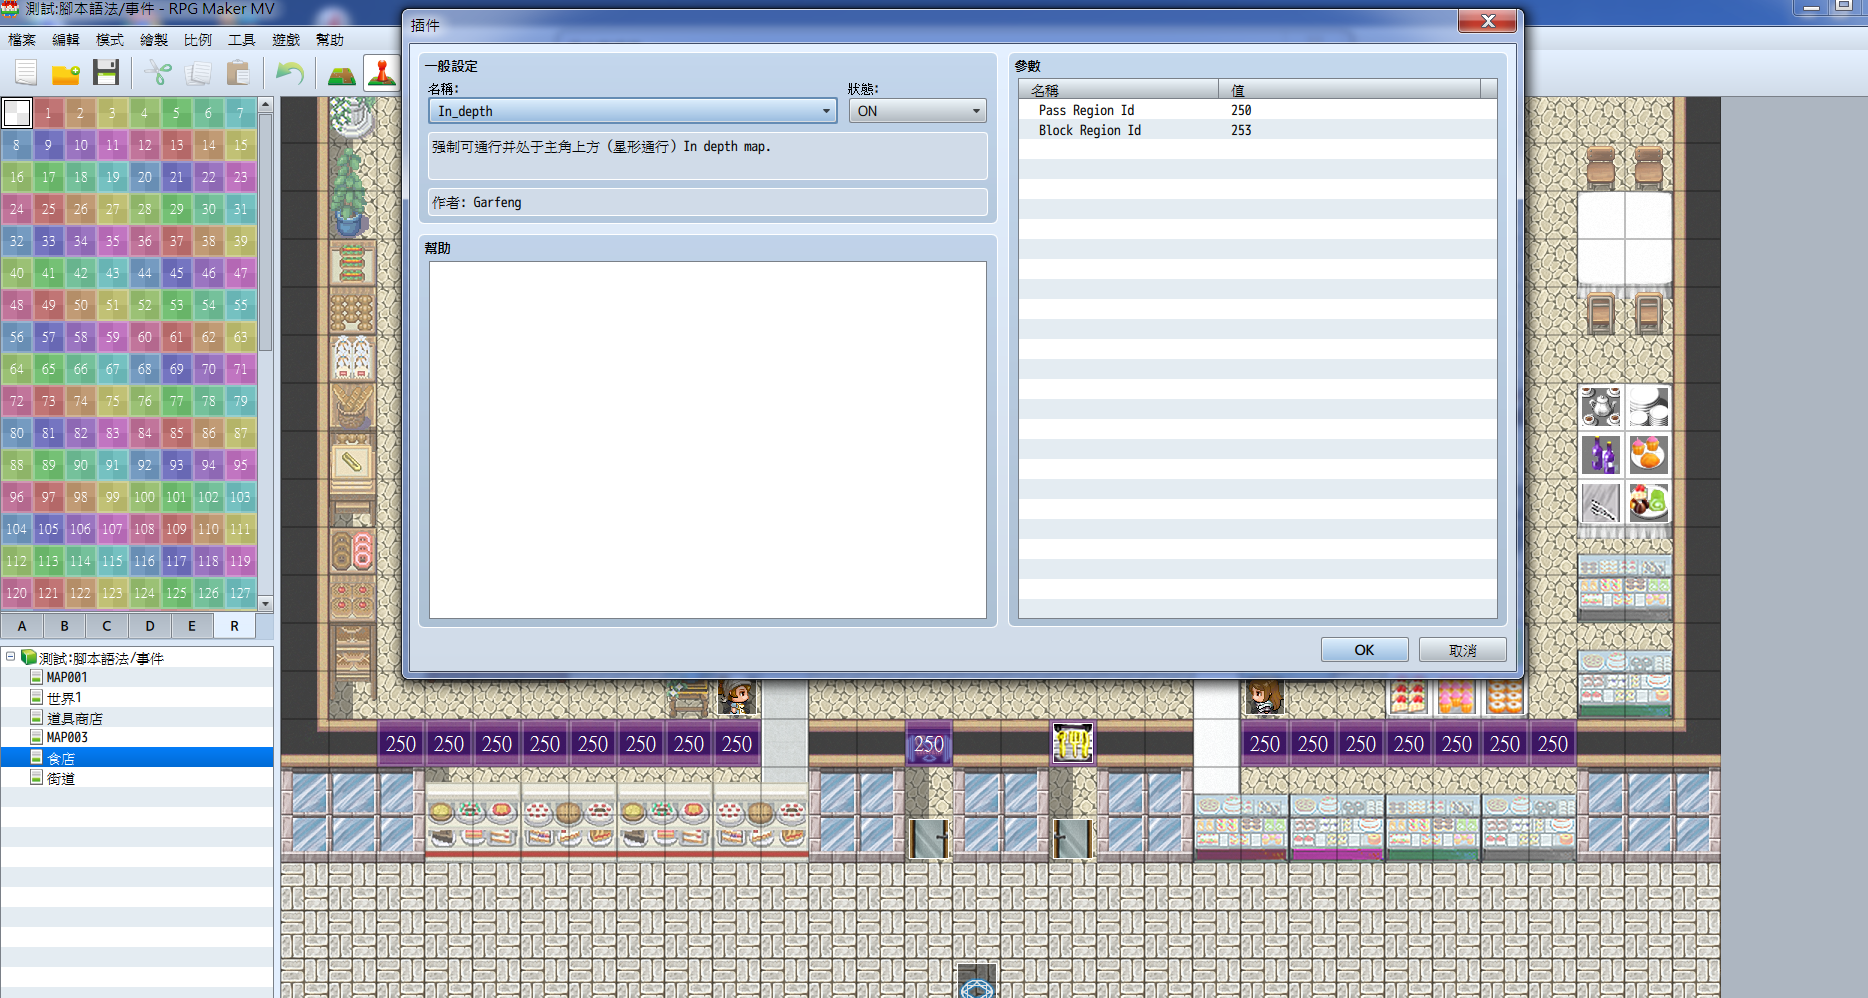
Task: Select the Block Region Id parameter row
Action: click(x=1258, y=130)
